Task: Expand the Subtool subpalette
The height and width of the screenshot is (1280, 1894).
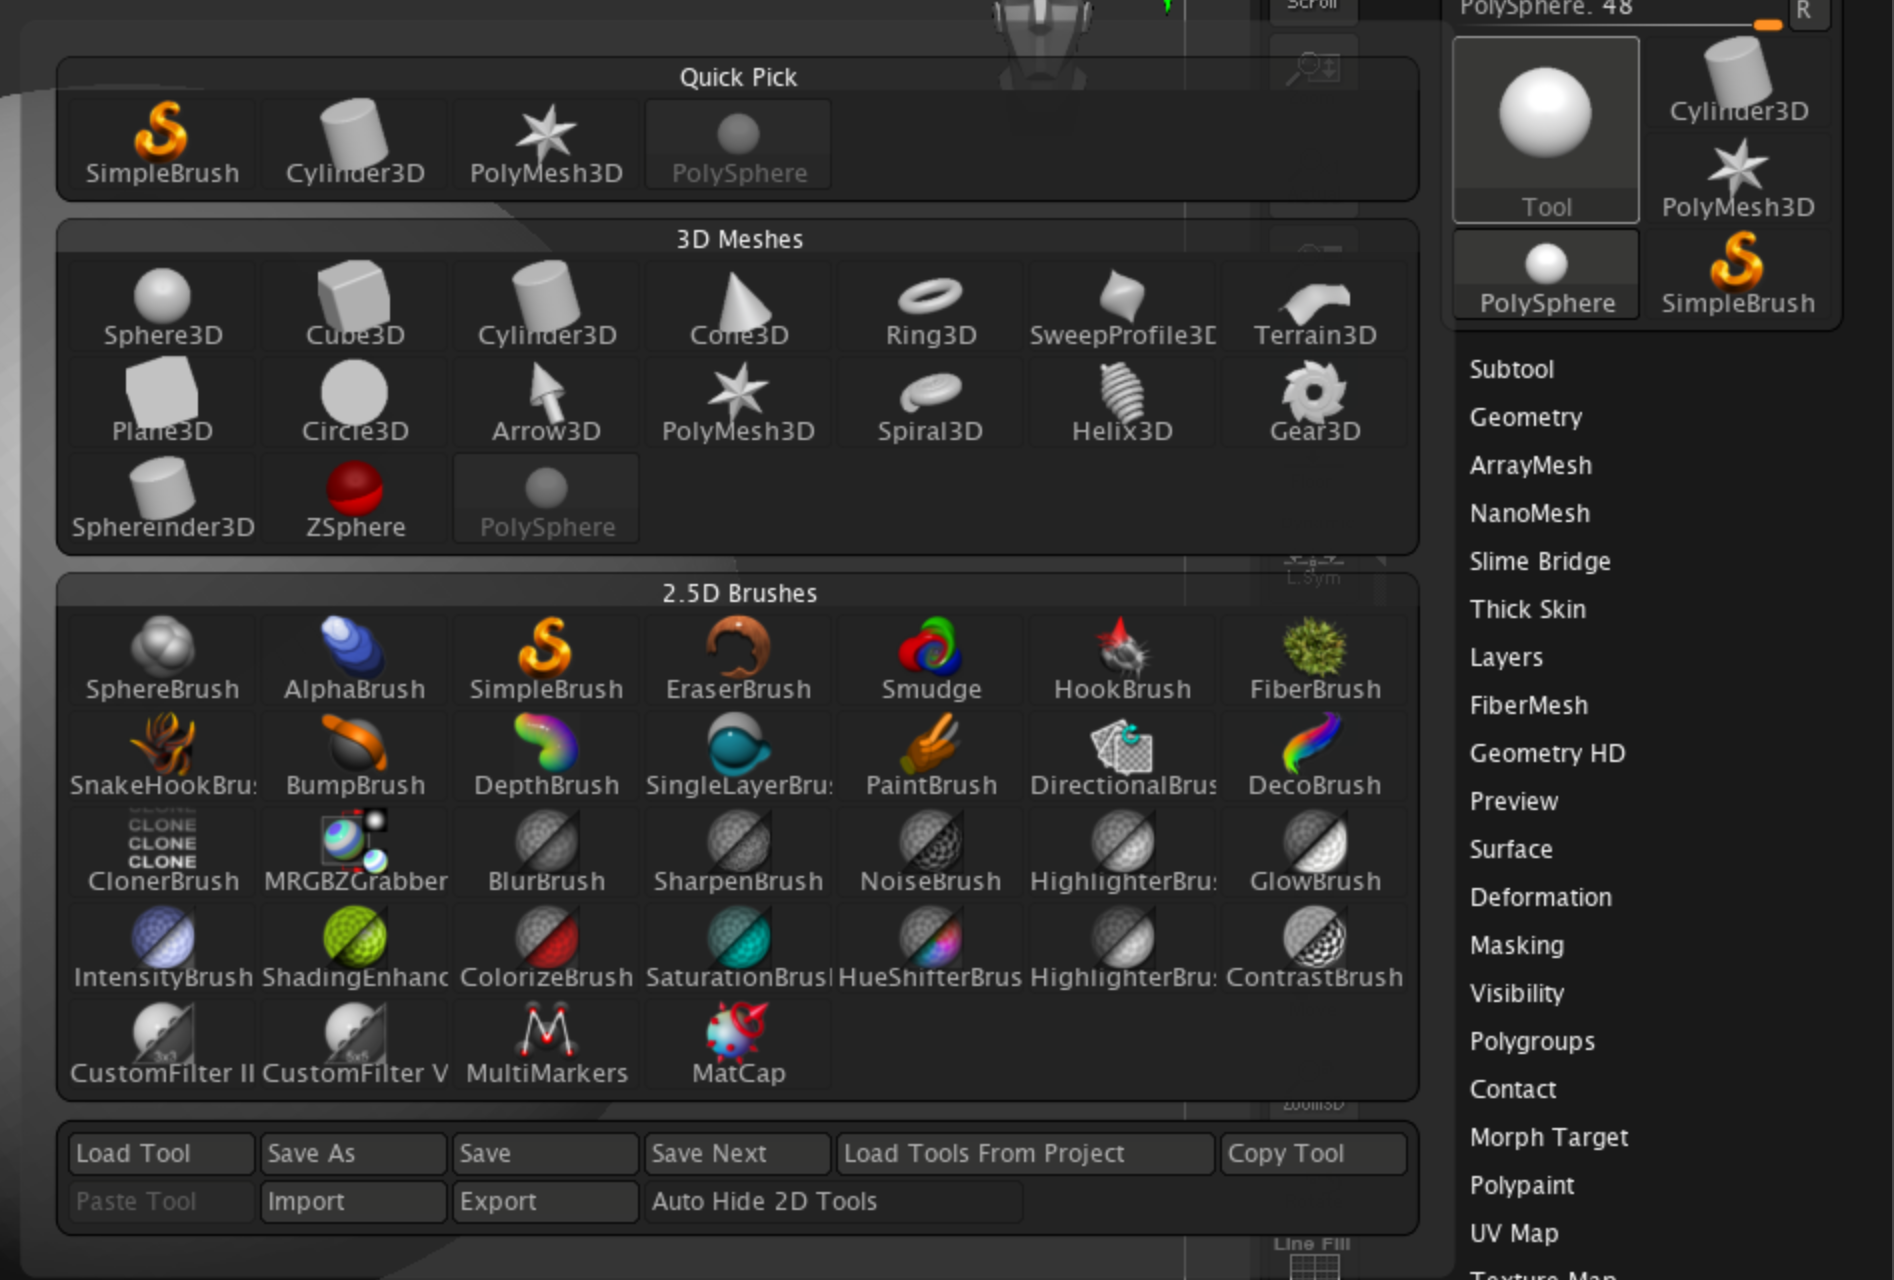Action: coord(1511,369)
